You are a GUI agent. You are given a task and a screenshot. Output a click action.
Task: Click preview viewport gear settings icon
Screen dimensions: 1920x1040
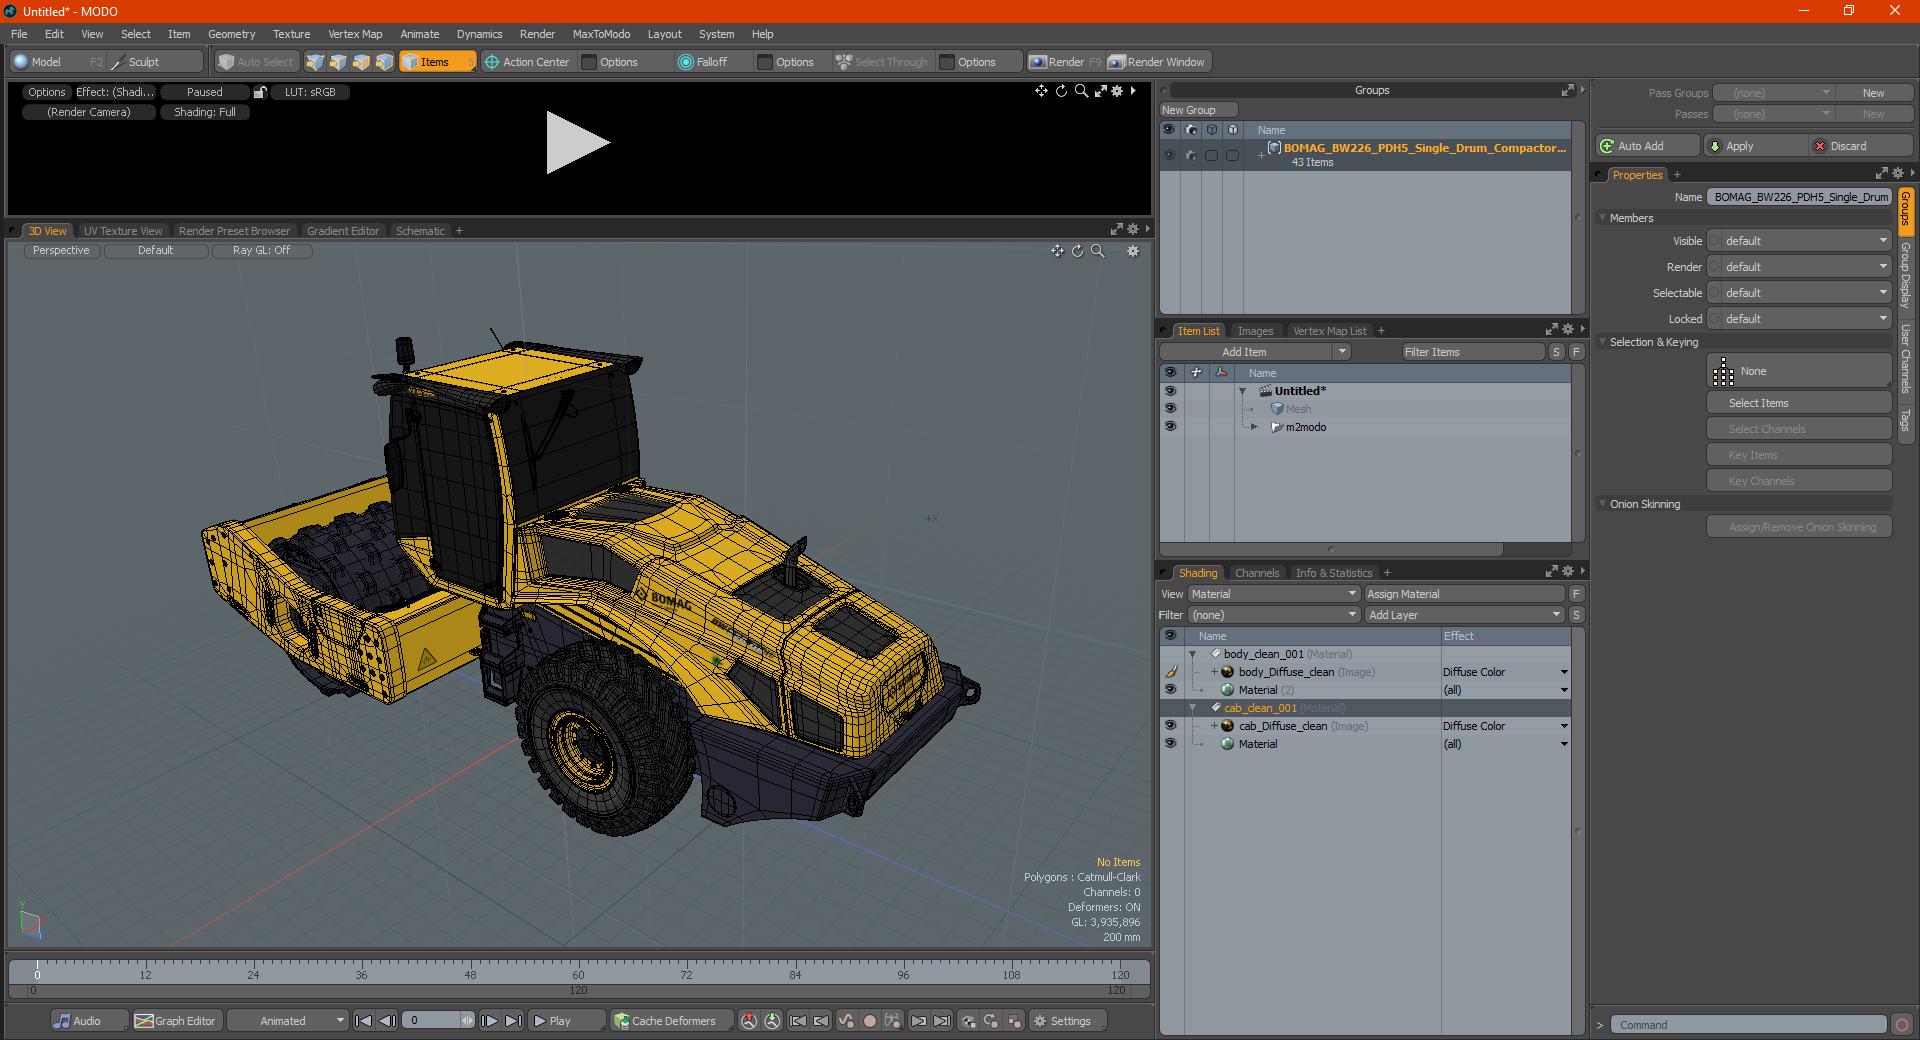pyautogui.click(x=1117, y=91)
